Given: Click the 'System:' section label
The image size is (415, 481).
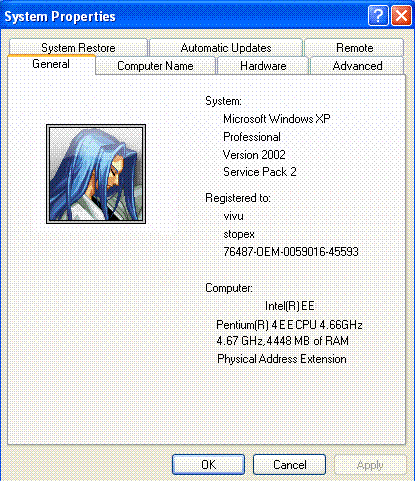Looking at the screenshot, I should [x=223, y=101].
